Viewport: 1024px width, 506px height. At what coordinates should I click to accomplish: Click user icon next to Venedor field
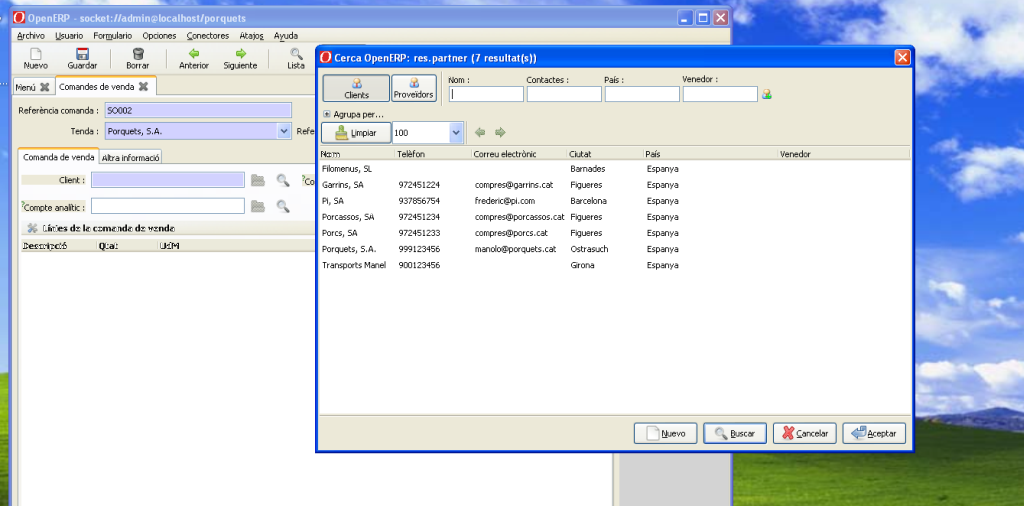click(x=767, y=94)
